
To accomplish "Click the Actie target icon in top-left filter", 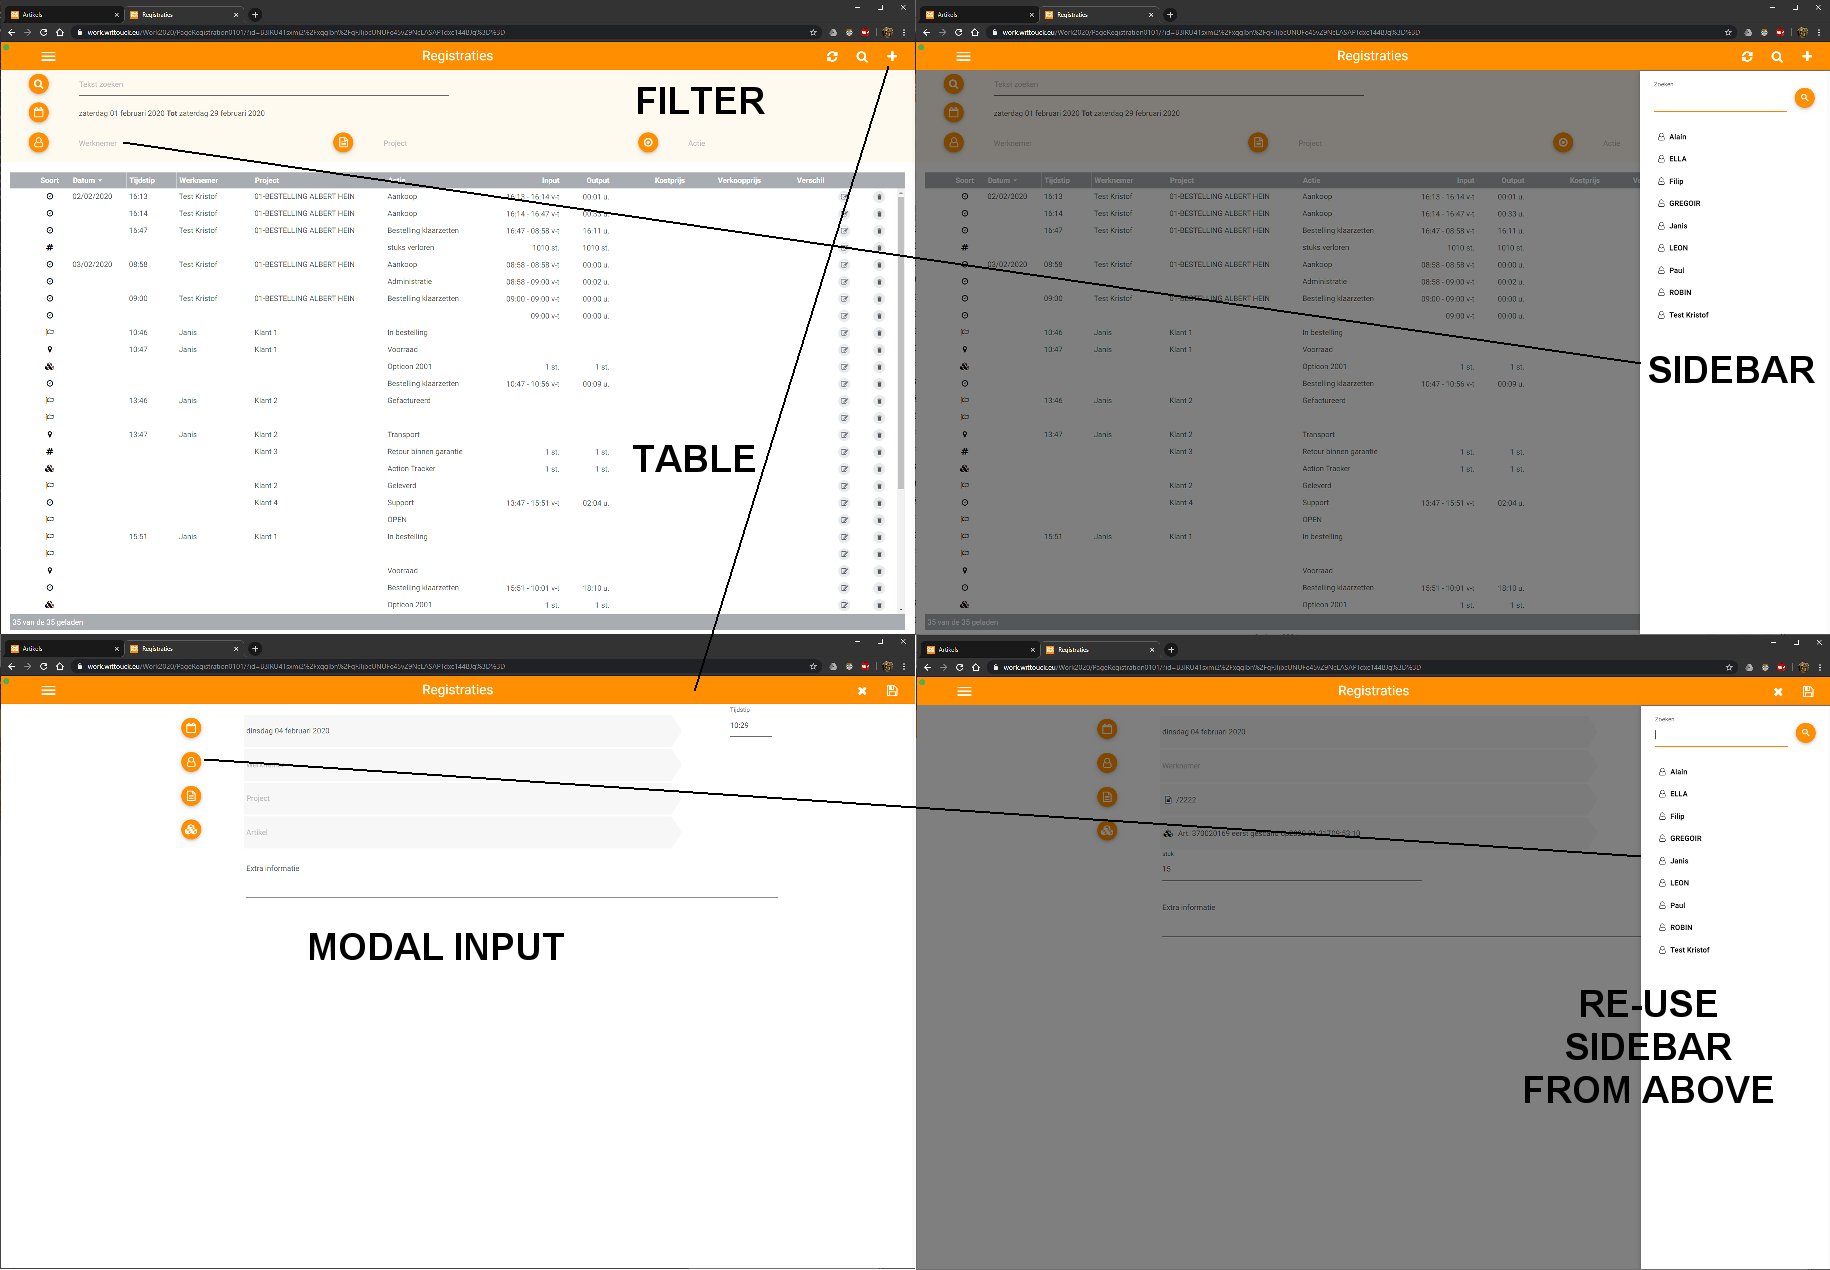I will [648, 143].
